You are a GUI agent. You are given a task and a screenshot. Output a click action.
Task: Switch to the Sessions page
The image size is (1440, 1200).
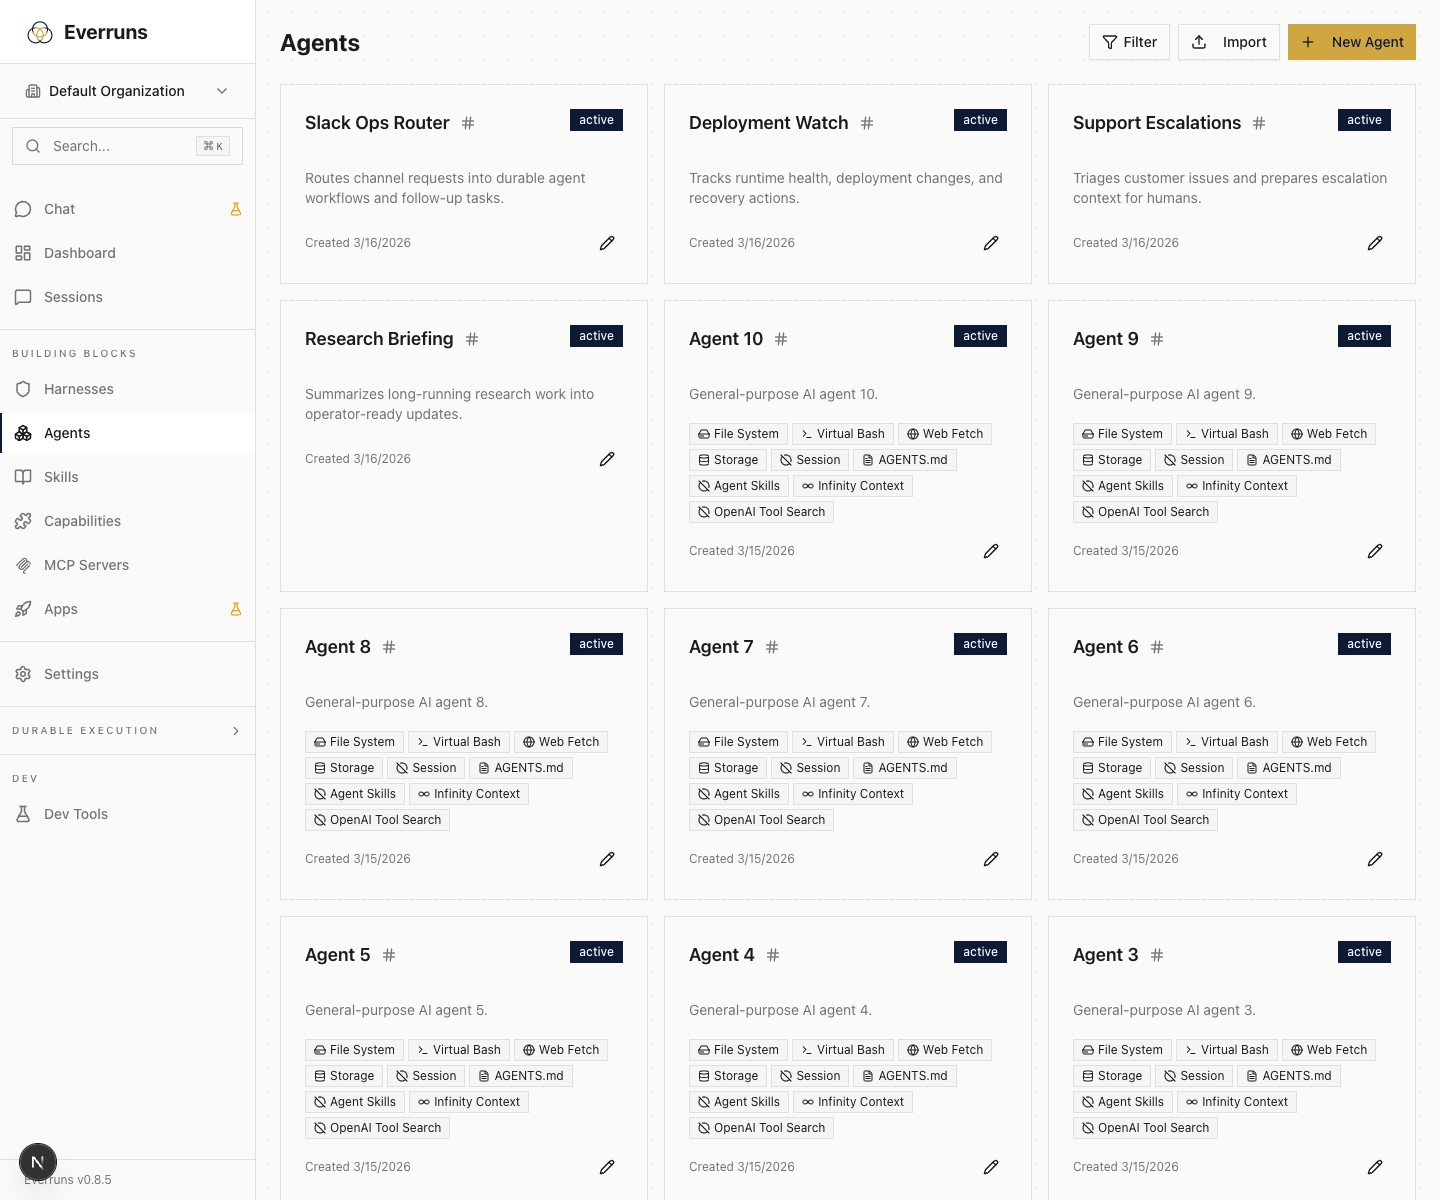(x=72, y=297)
